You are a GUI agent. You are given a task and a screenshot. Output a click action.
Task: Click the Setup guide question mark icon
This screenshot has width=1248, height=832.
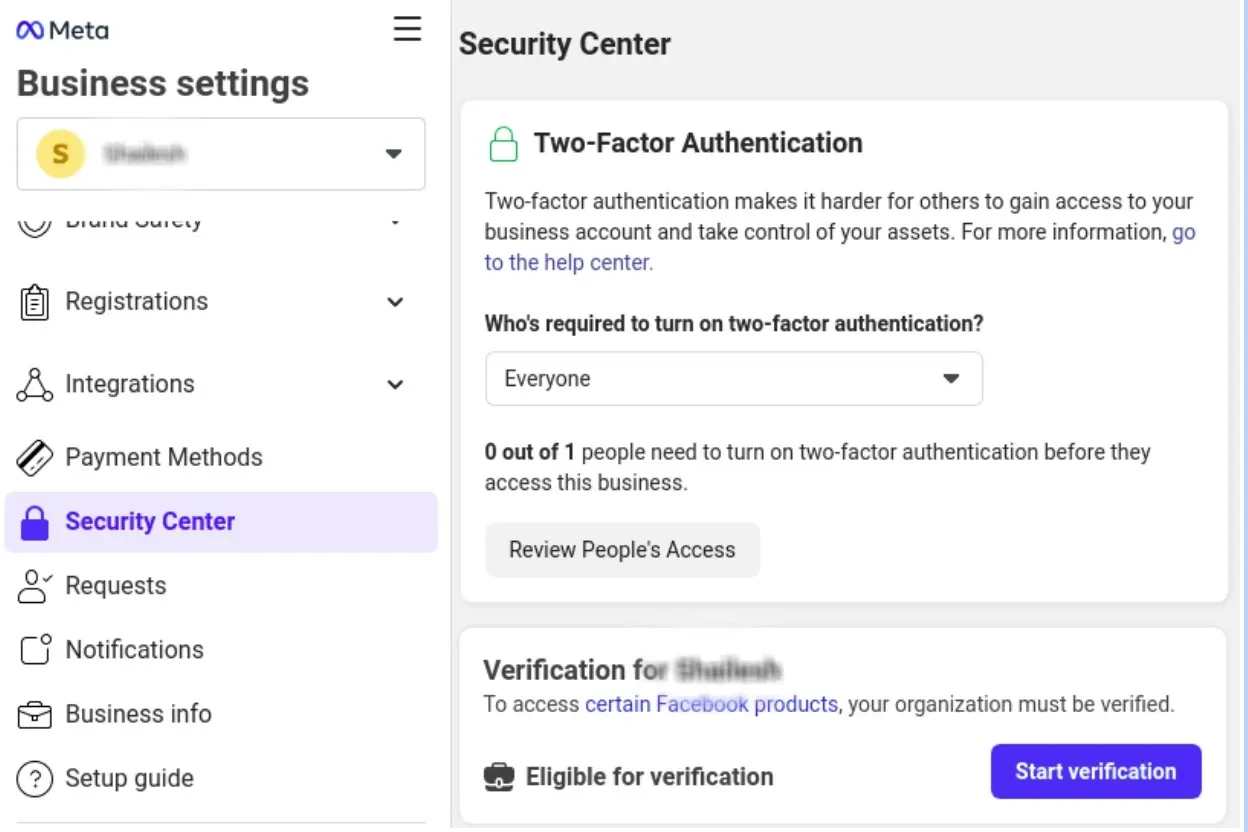point(34,778)
